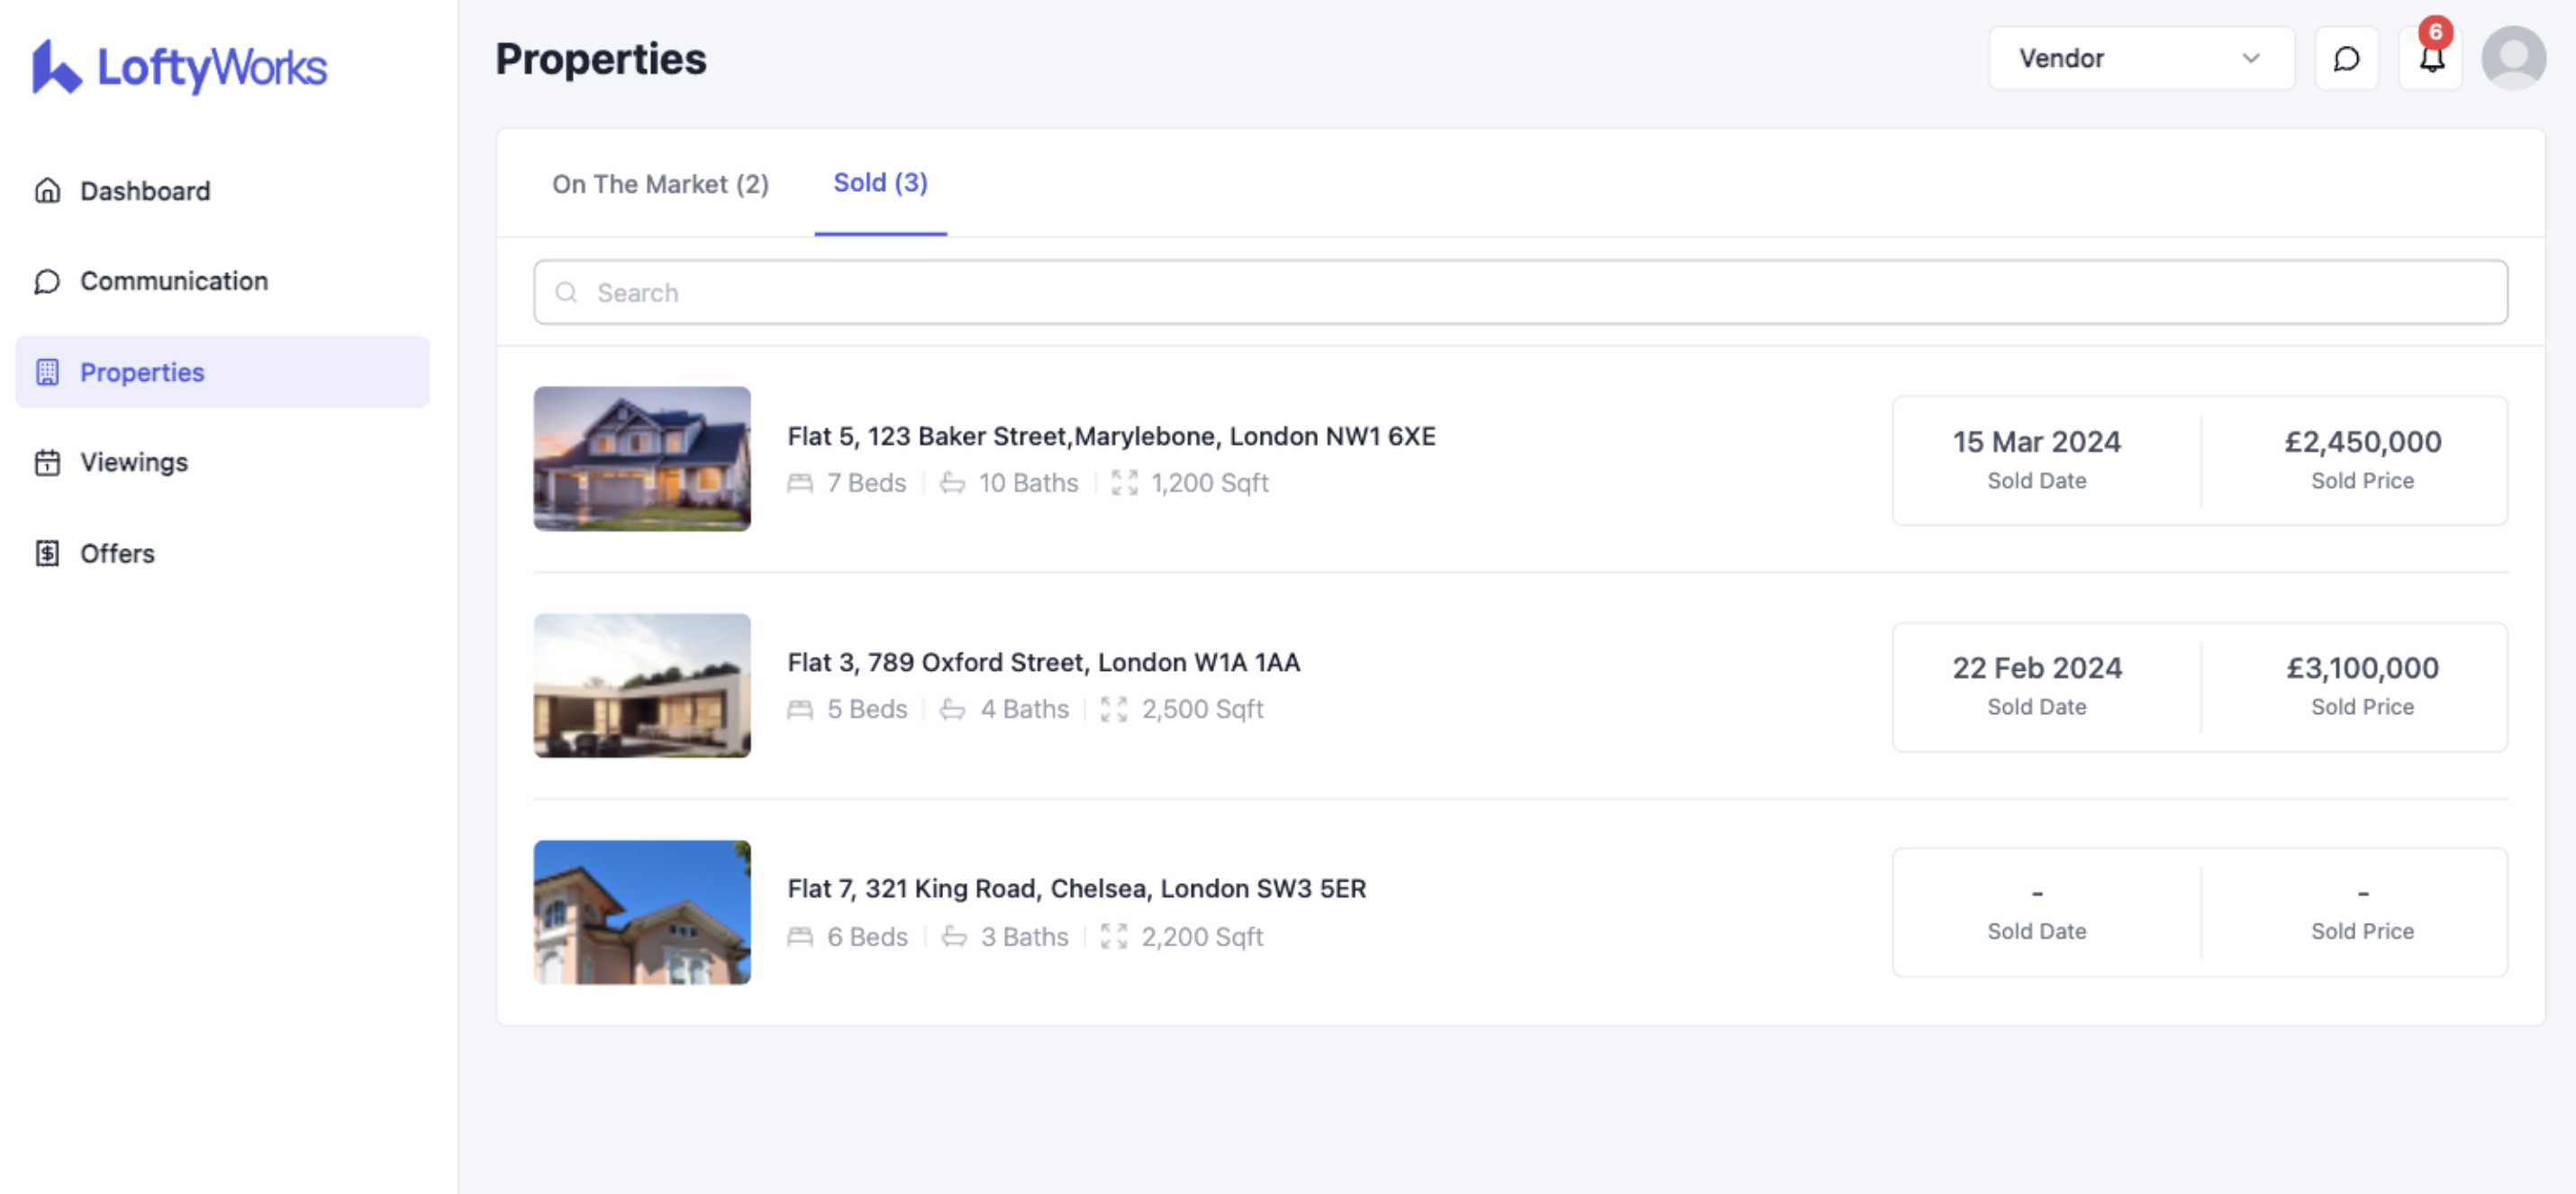Switch to On The Market tab
The height and width of the screenshot is (1194, 2576).
pyautogui.click(x=660, y=184)
